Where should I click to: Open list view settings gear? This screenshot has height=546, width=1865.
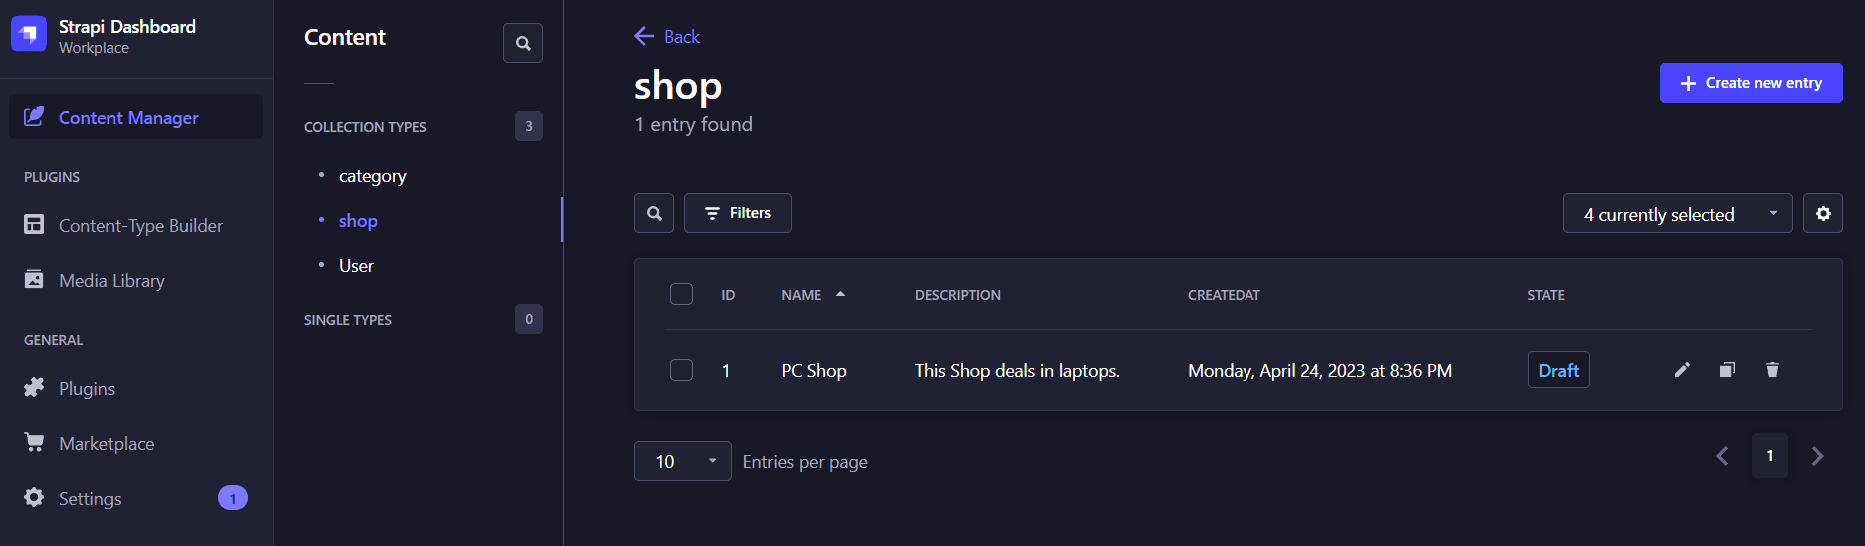click(1823, 213)
